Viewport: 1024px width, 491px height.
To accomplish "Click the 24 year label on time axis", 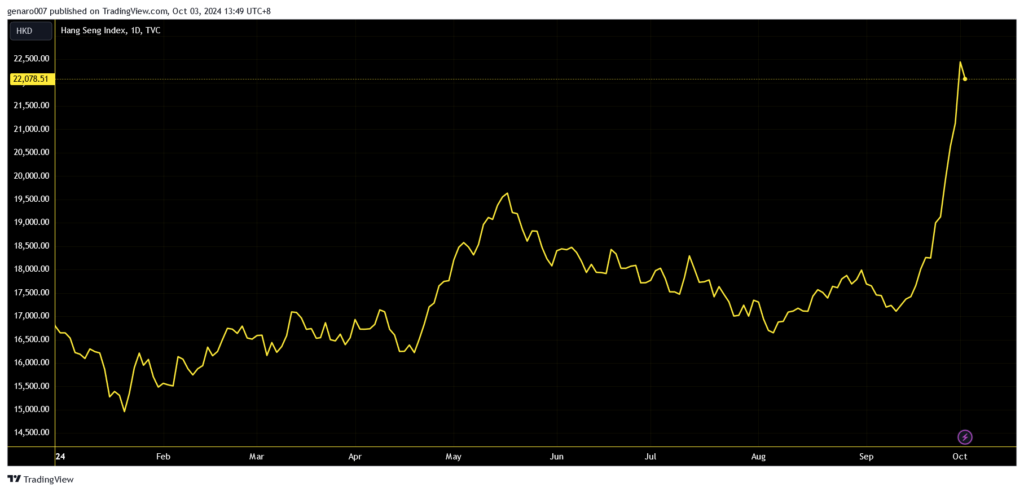I will (x=59, y=456).
